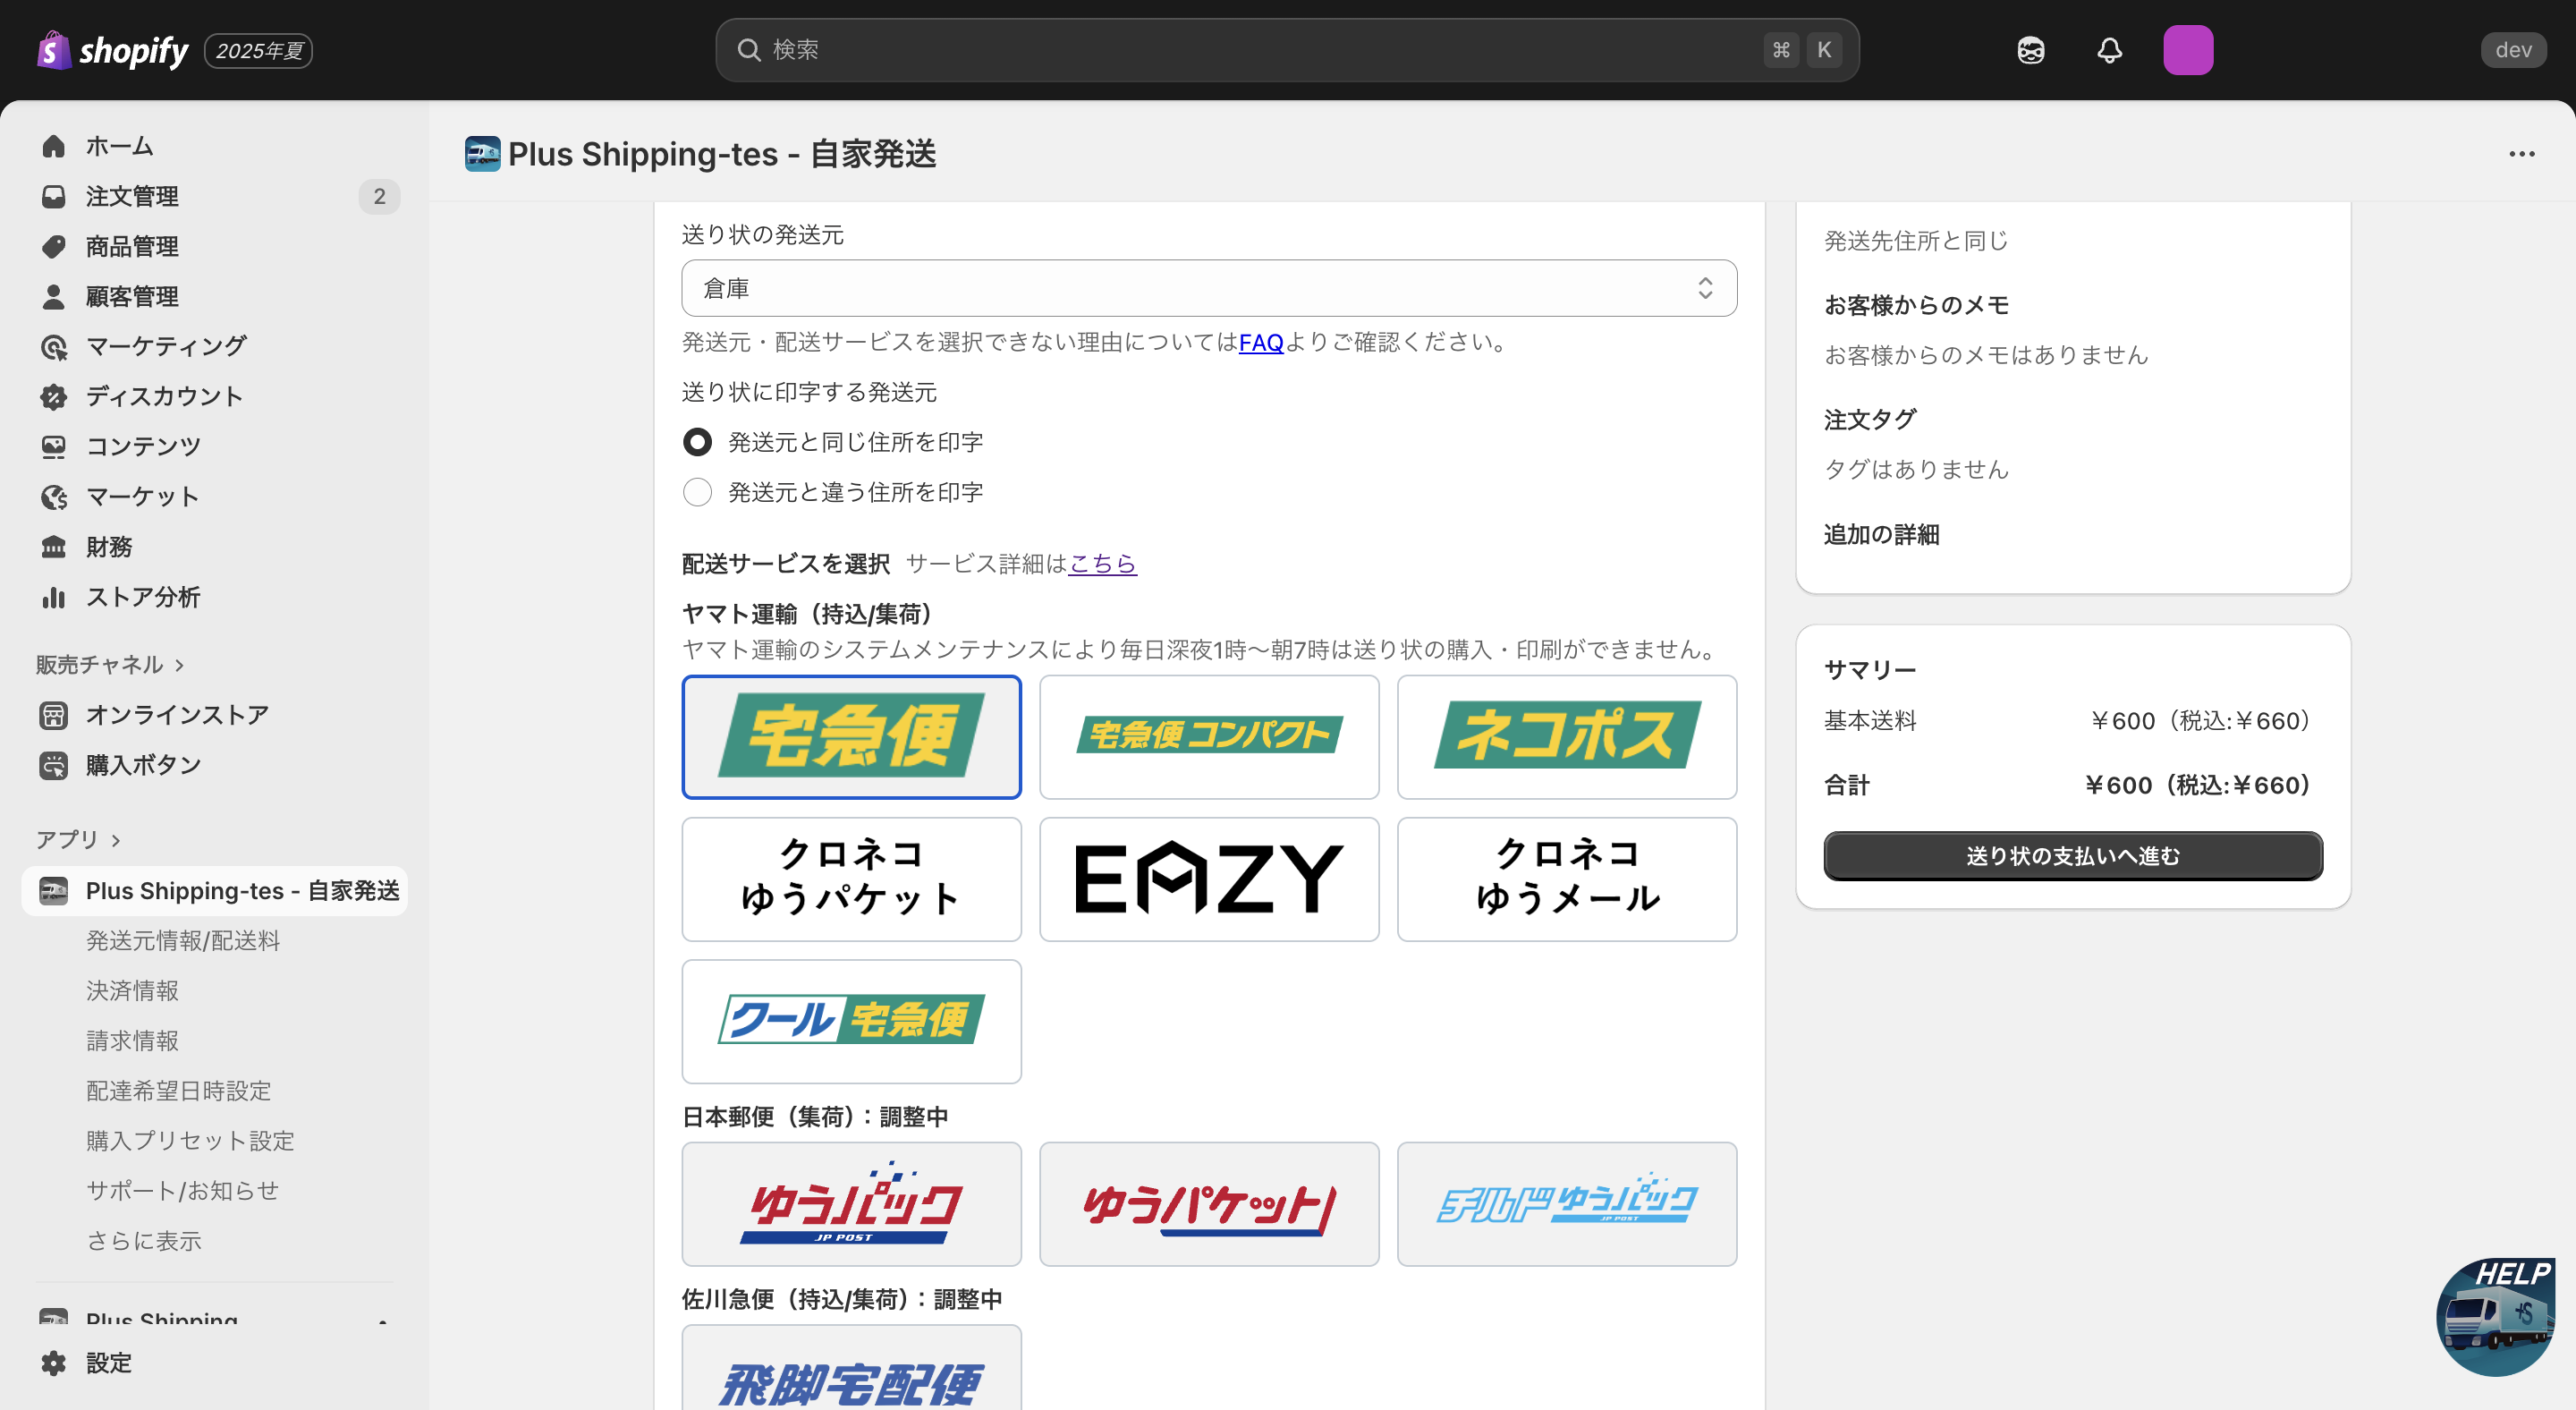The width and height of the screenshot is (2576, 1410).
Task: Select 発送元と違う住所を印字 radio button
Action: pos(697,492)
